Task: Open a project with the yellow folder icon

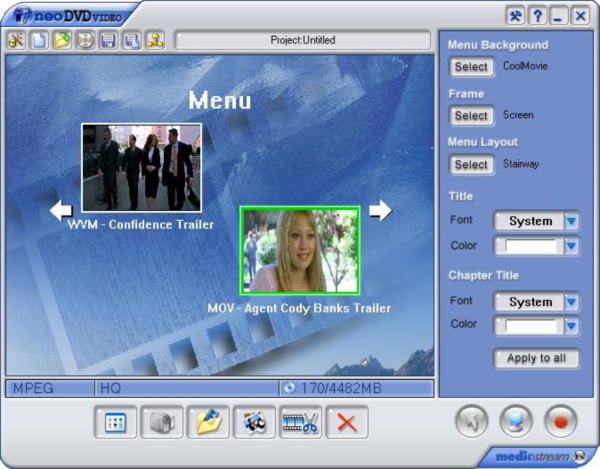Action: point(59,41)
